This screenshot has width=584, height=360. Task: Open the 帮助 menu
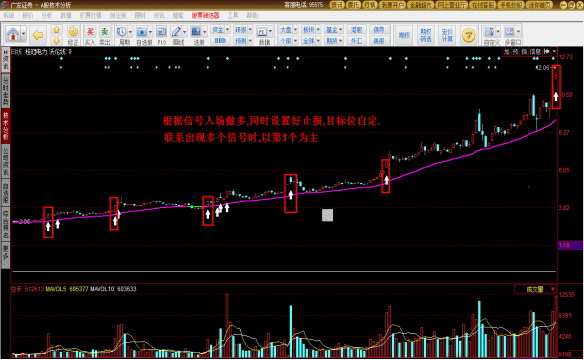click(252, 15)
